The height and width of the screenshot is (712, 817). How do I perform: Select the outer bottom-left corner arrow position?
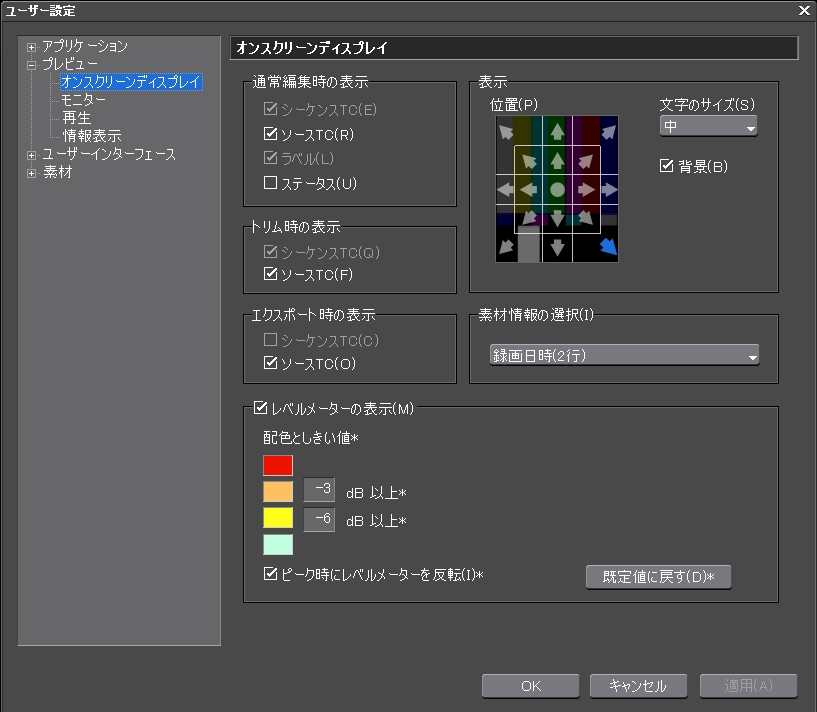[506, 246]
